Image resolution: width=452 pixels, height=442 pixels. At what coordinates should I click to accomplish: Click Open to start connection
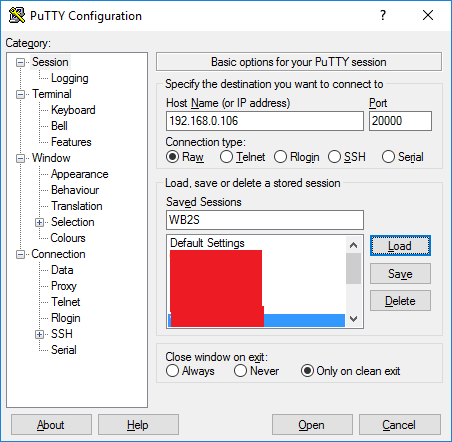point(312,425)
